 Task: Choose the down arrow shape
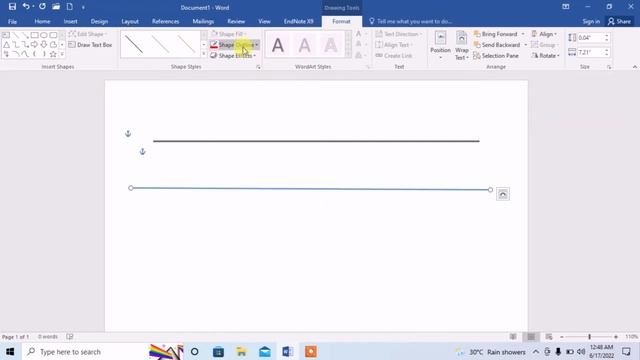(x=44, y=44)
